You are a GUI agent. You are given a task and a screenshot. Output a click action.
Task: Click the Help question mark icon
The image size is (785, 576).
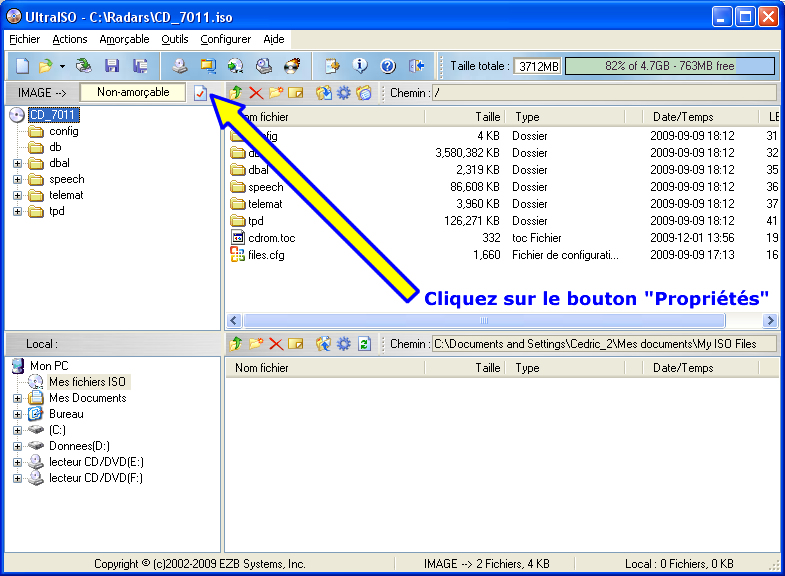(x=388, y=66)
